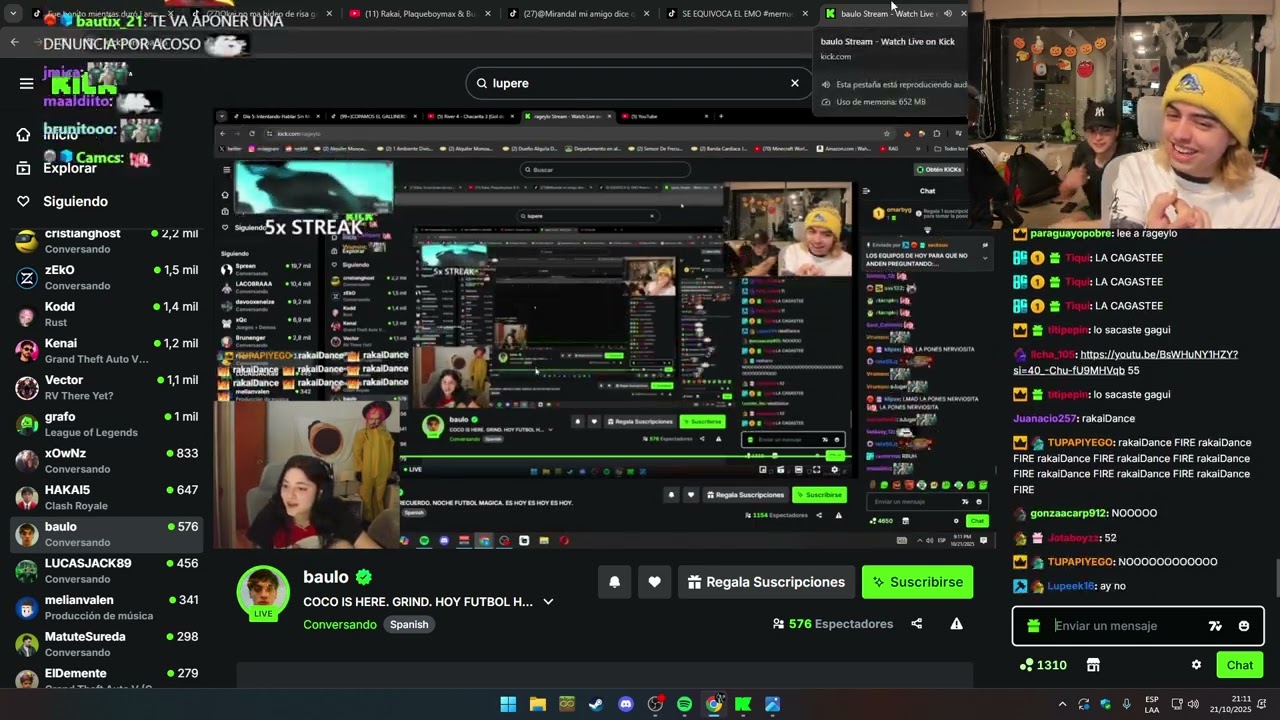Image resolution: width=1280 pixels, height=720 pixels.
Task: Go back with browser back arrow
Action: (14, 42)
